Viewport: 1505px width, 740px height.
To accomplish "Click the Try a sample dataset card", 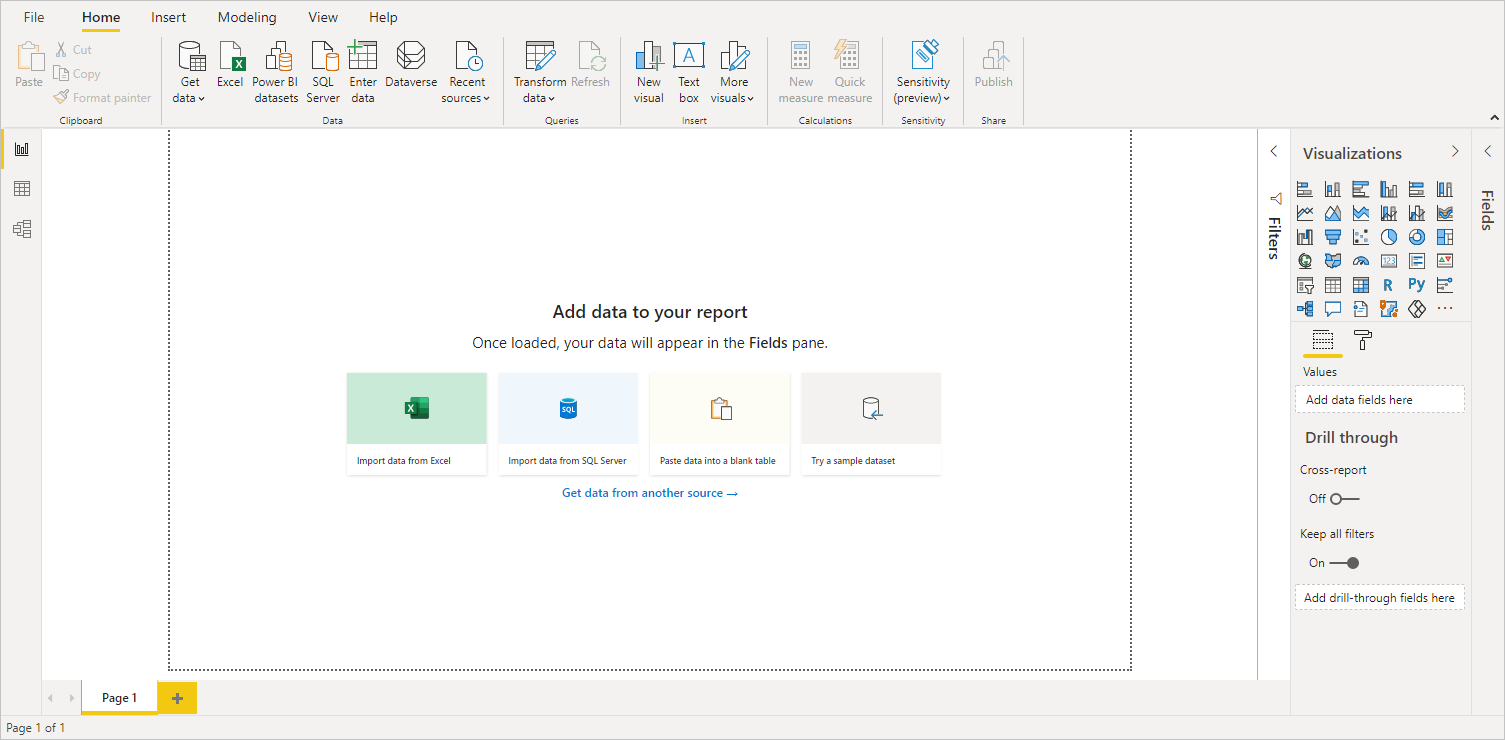I will click(871, 424).
